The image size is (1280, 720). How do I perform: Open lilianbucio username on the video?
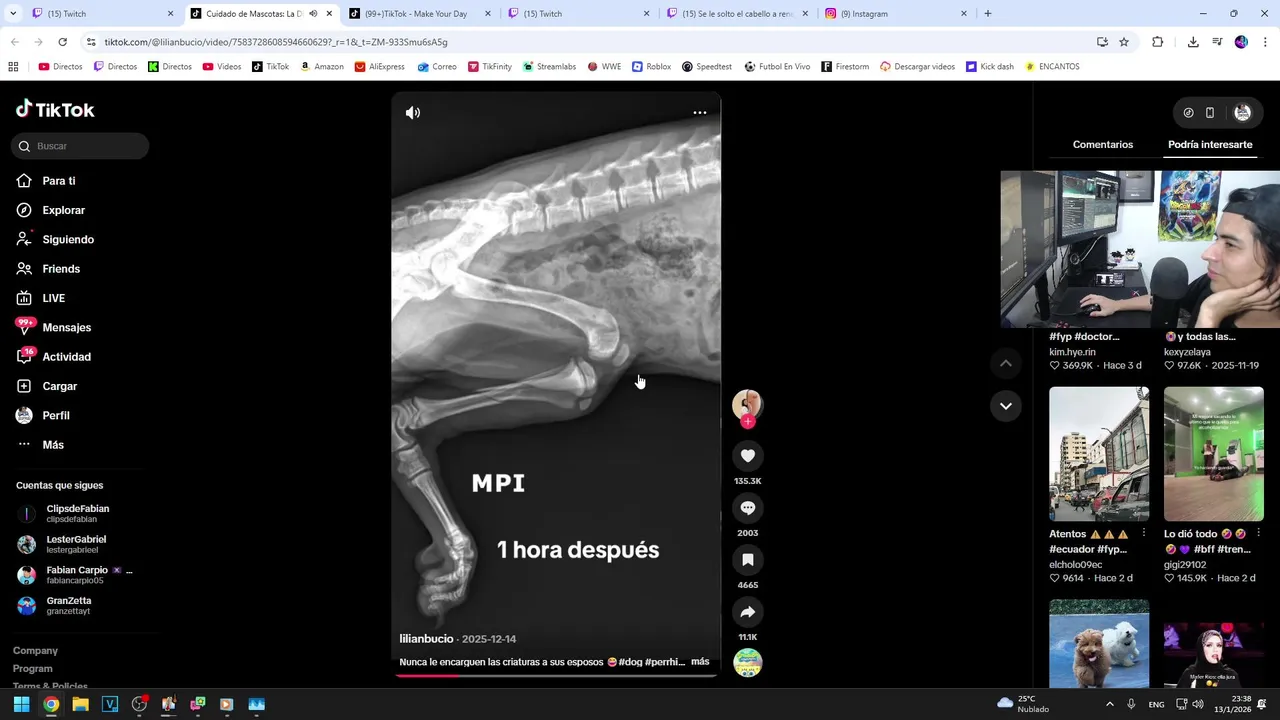coord(426,639)
